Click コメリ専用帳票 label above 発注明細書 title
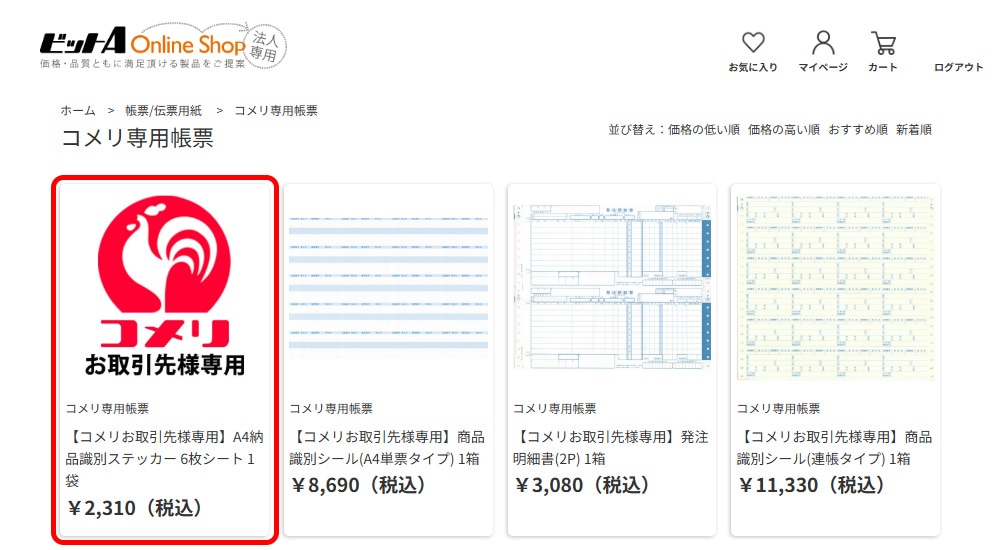 (x=555, y=408)
